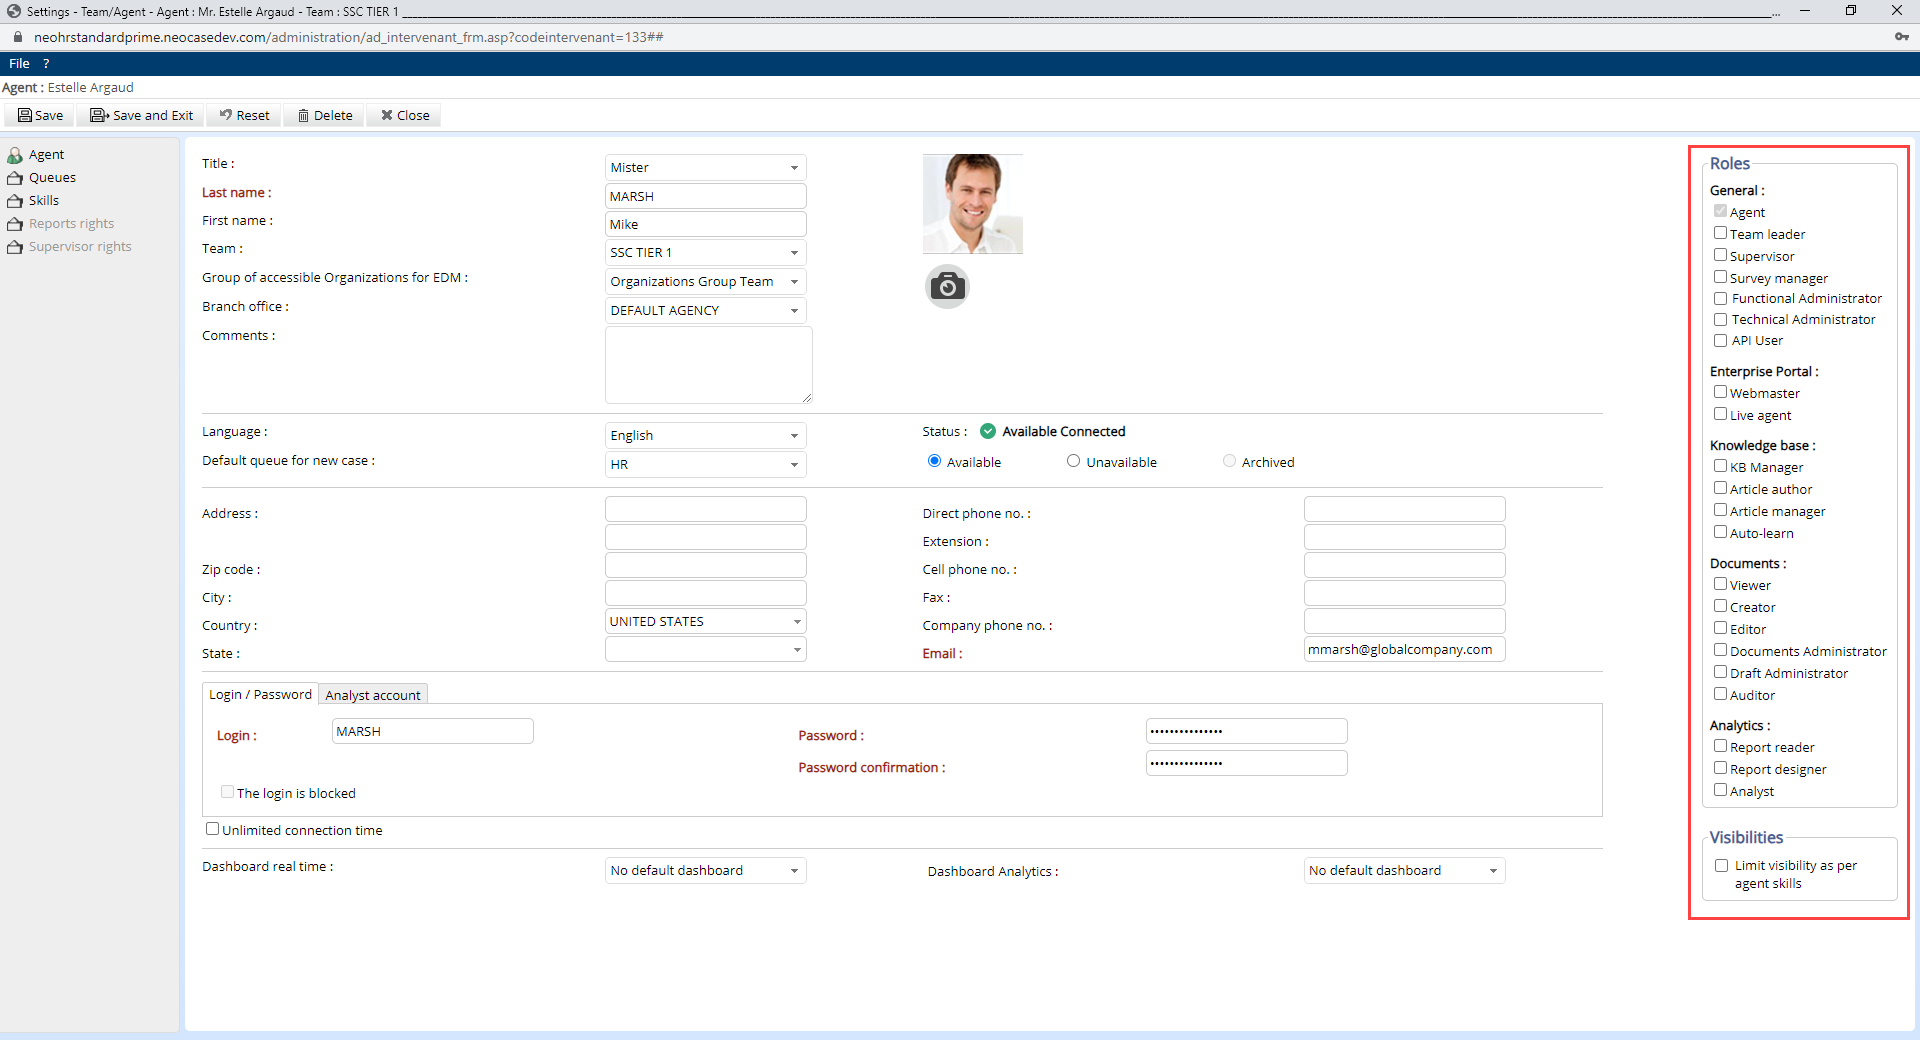Click the camera icon to change agent photo
The width and height of the screenshot is (1920, 1040).
click(x=947, y=286)
